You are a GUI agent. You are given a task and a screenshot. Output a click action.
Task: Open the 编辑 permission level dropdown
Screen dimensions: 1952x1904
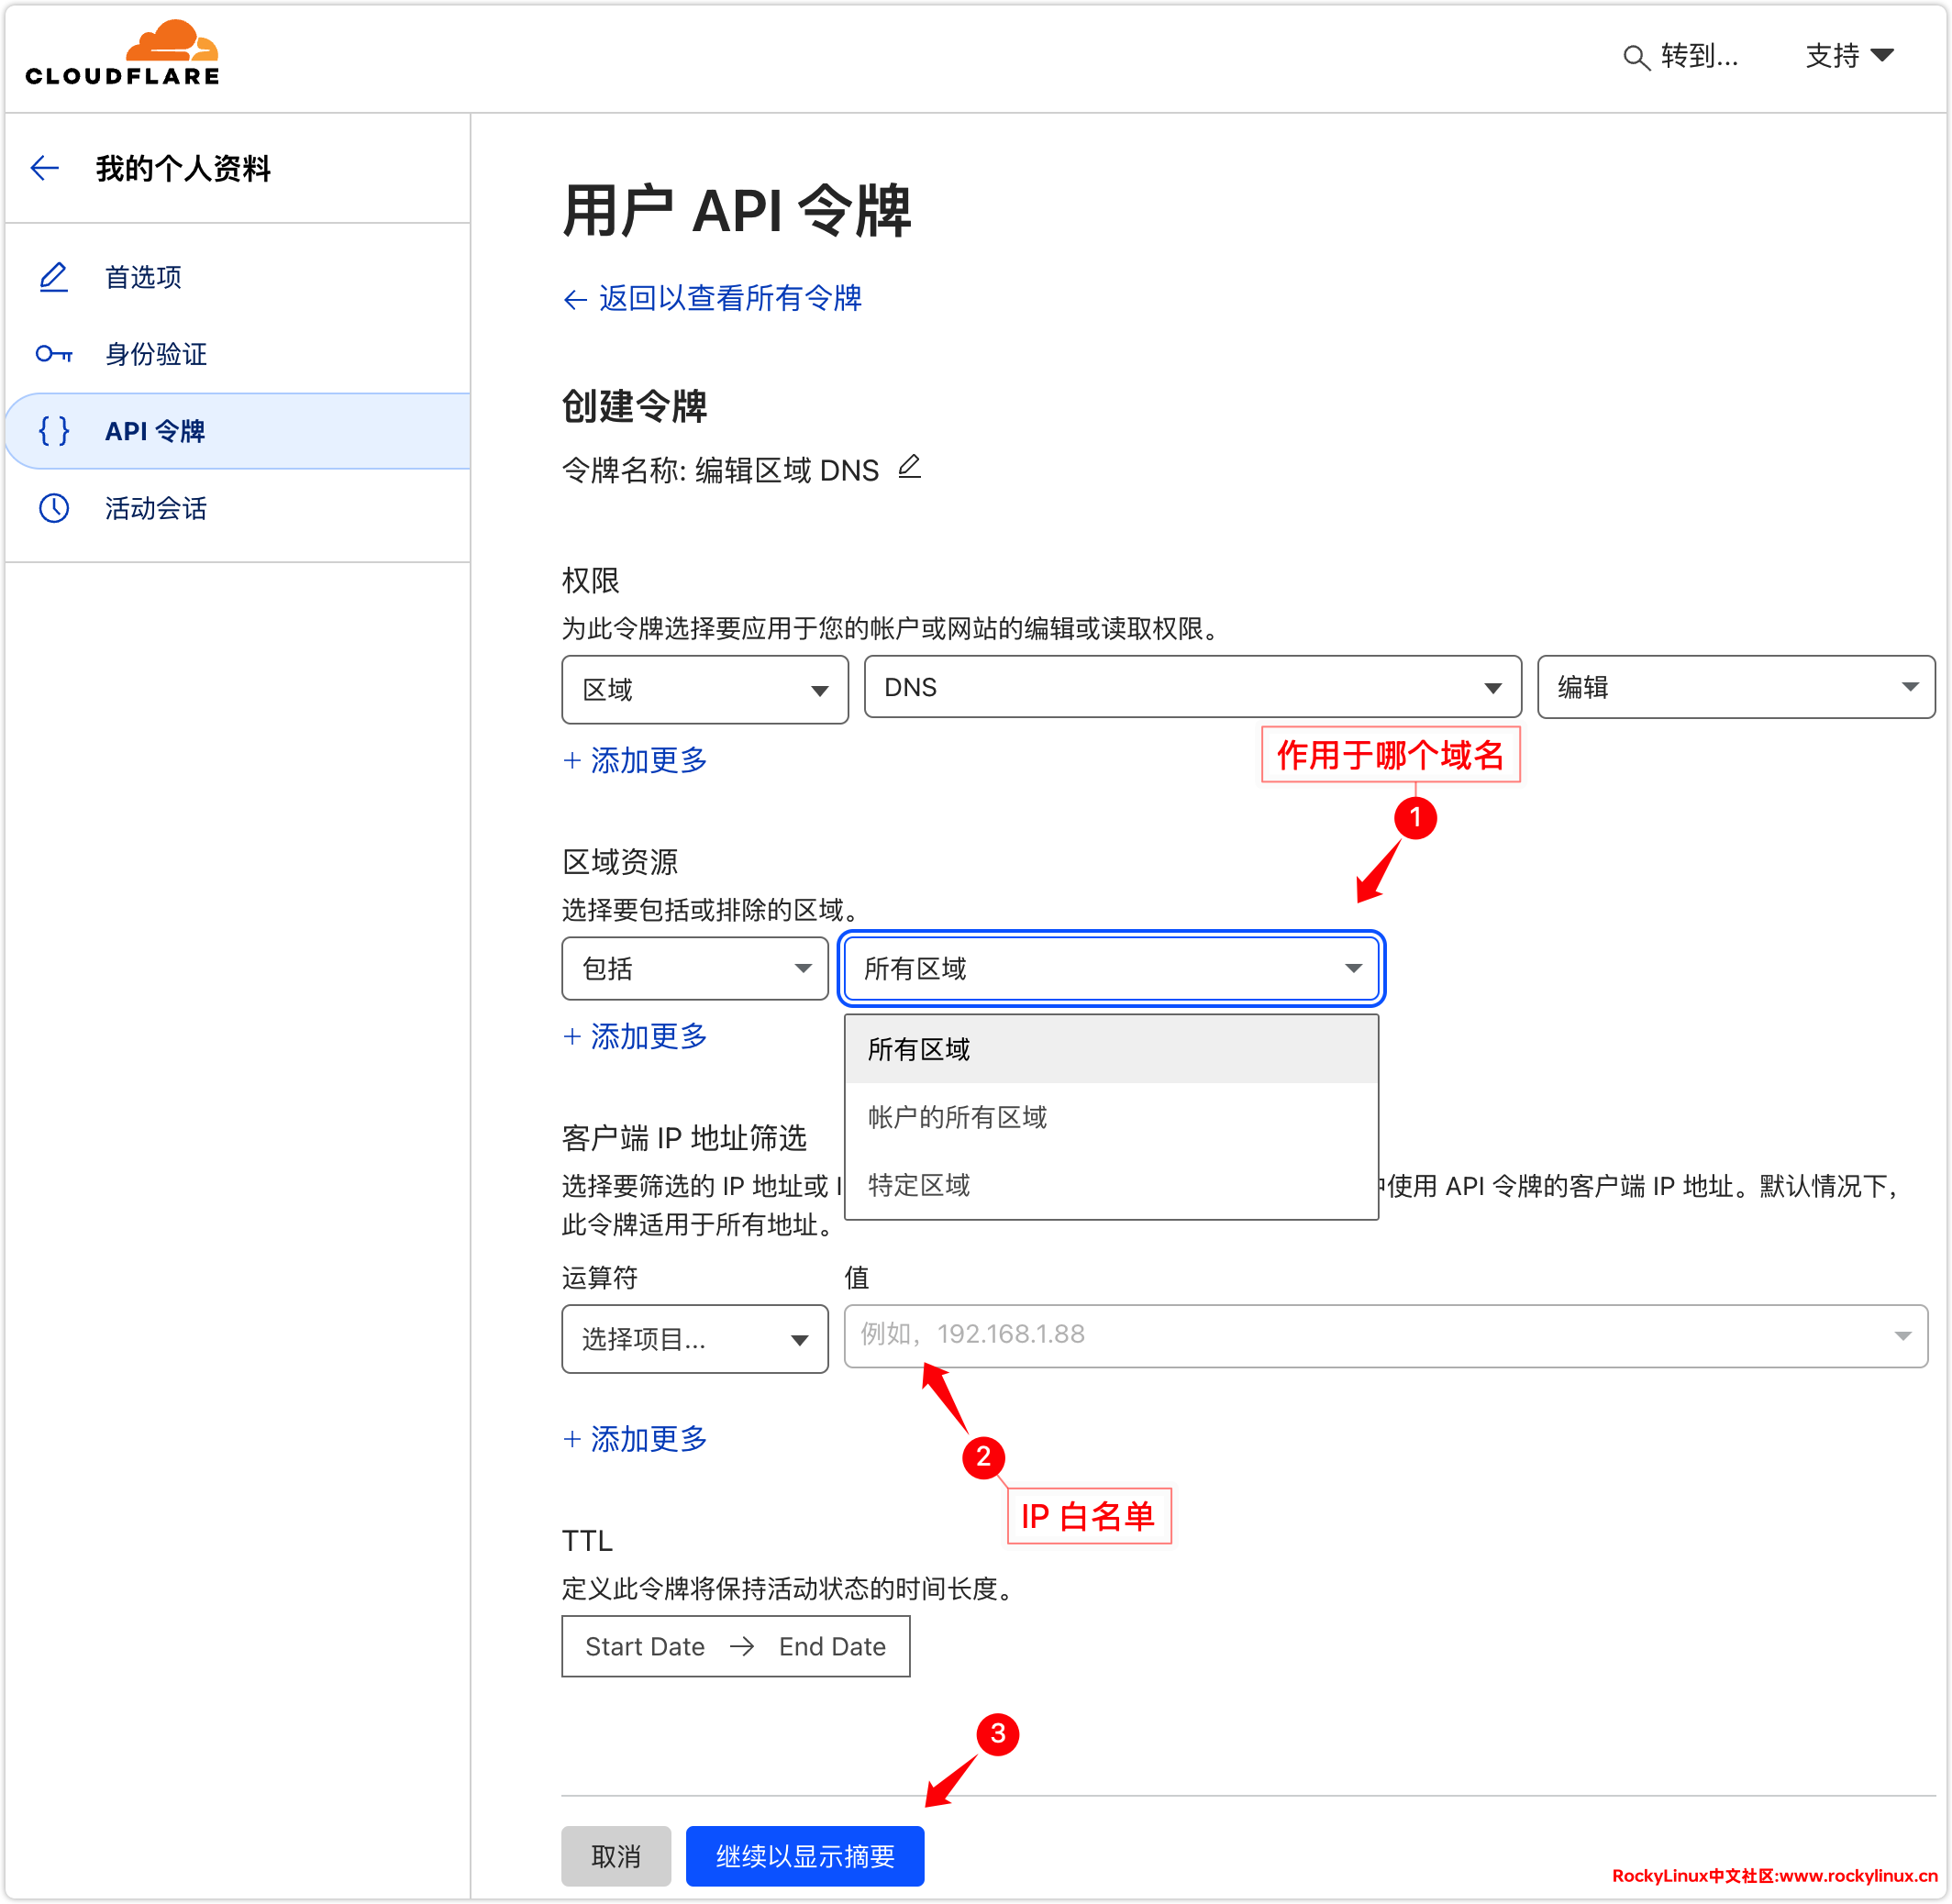1735,687
